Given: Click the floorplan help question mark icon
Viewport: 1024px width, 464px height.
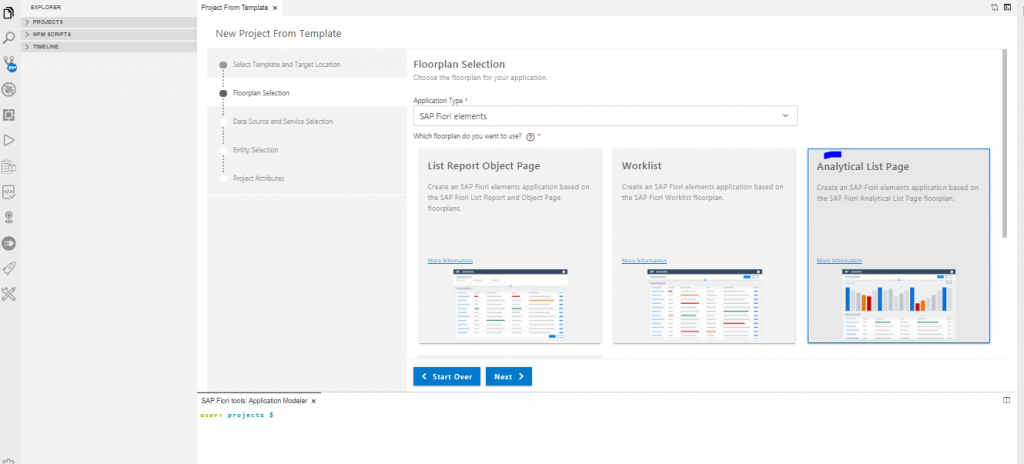Looking at the screenshot, I should pos(530,137).
